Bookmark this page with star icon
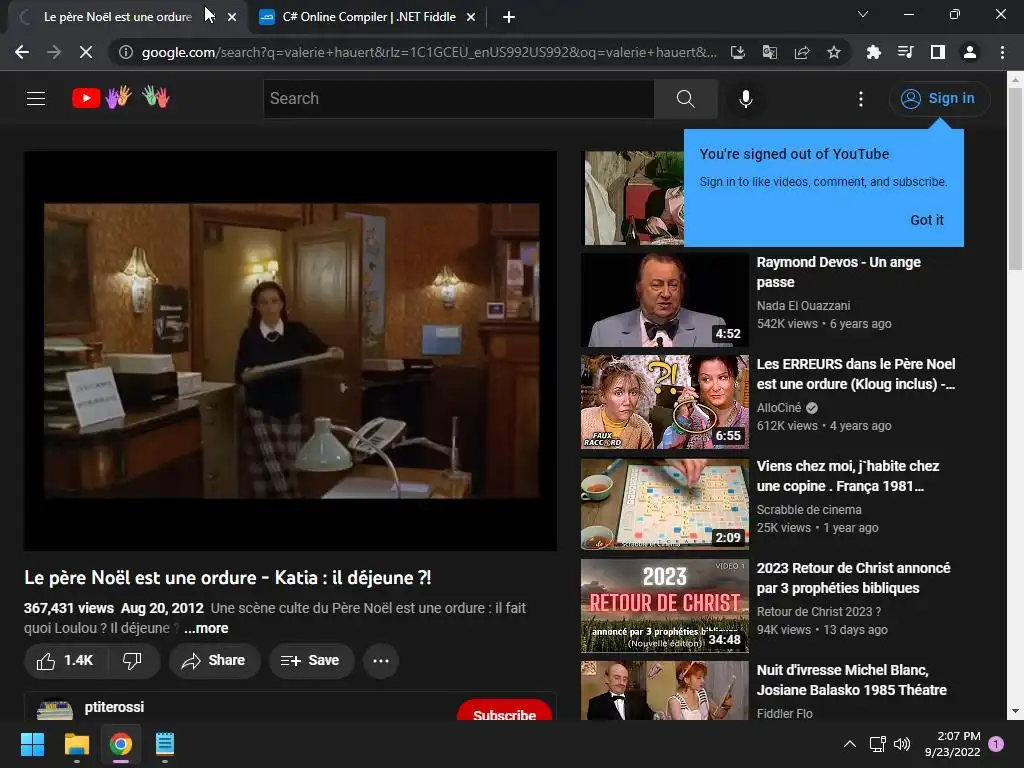 (834, 52)
